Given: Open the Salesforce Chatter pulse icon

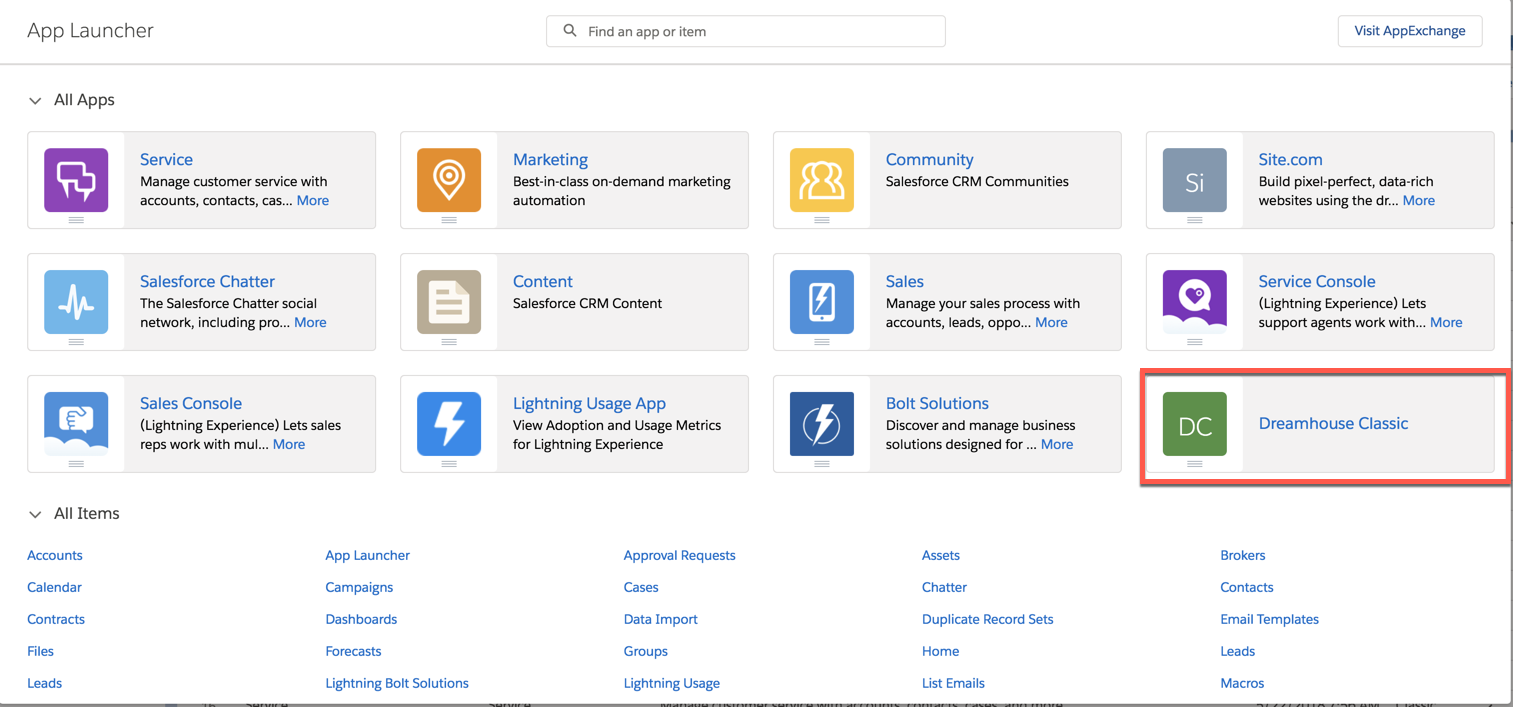Looking at the screenshot, I should pyautogui.click(x=76, y=302).
